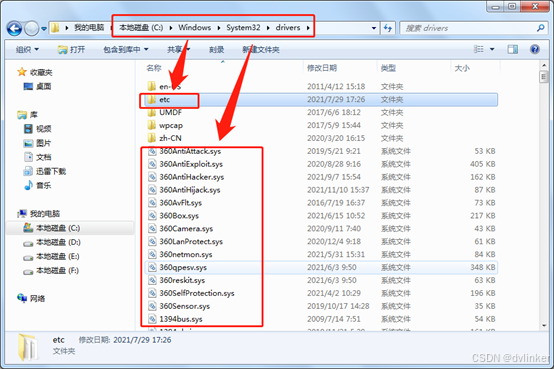Click the 打开 toolbar button

(71, 49)
